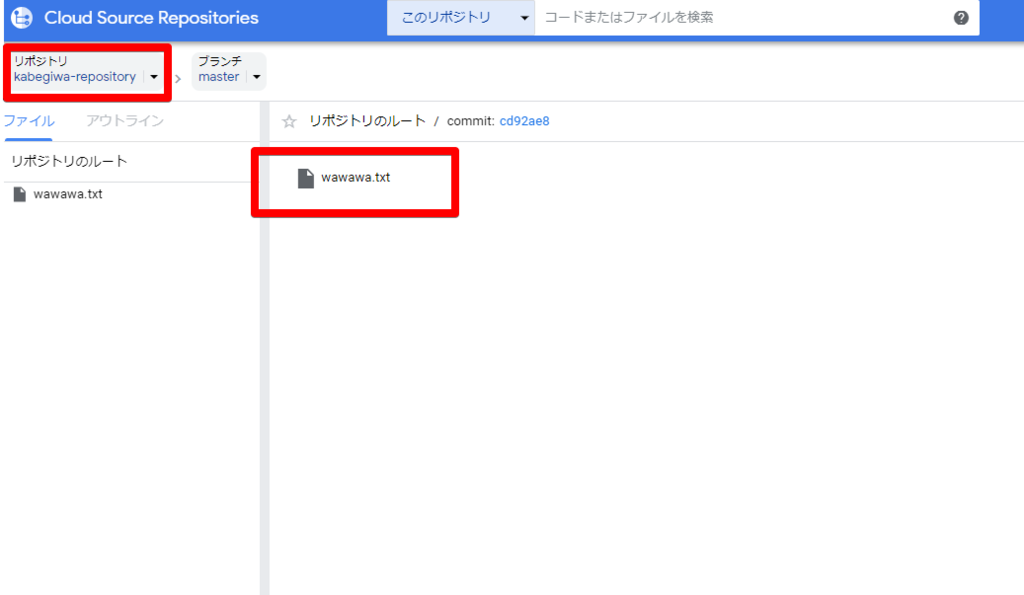1024x595 pixels.
Task: Click the star icon beside the breadcrumb
Action: [x=289, y=120]
